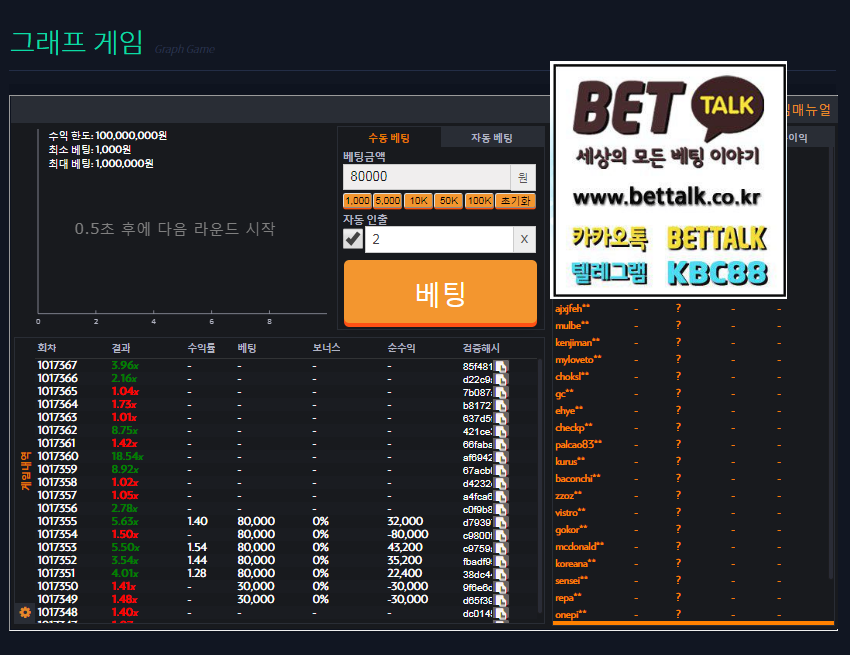Select player ajxjfeh** in the list

click(x=572, y=309)
